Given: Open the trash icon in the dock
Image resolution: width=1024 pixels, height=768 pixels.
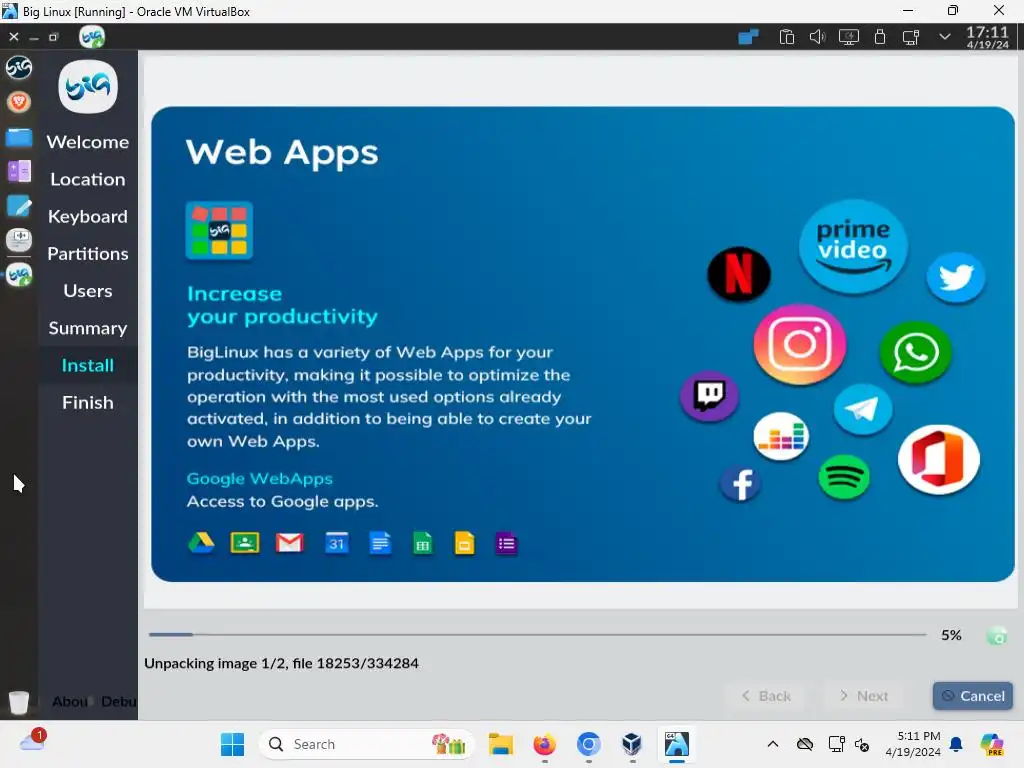Looking at the screenshot, I should point(19,701).
